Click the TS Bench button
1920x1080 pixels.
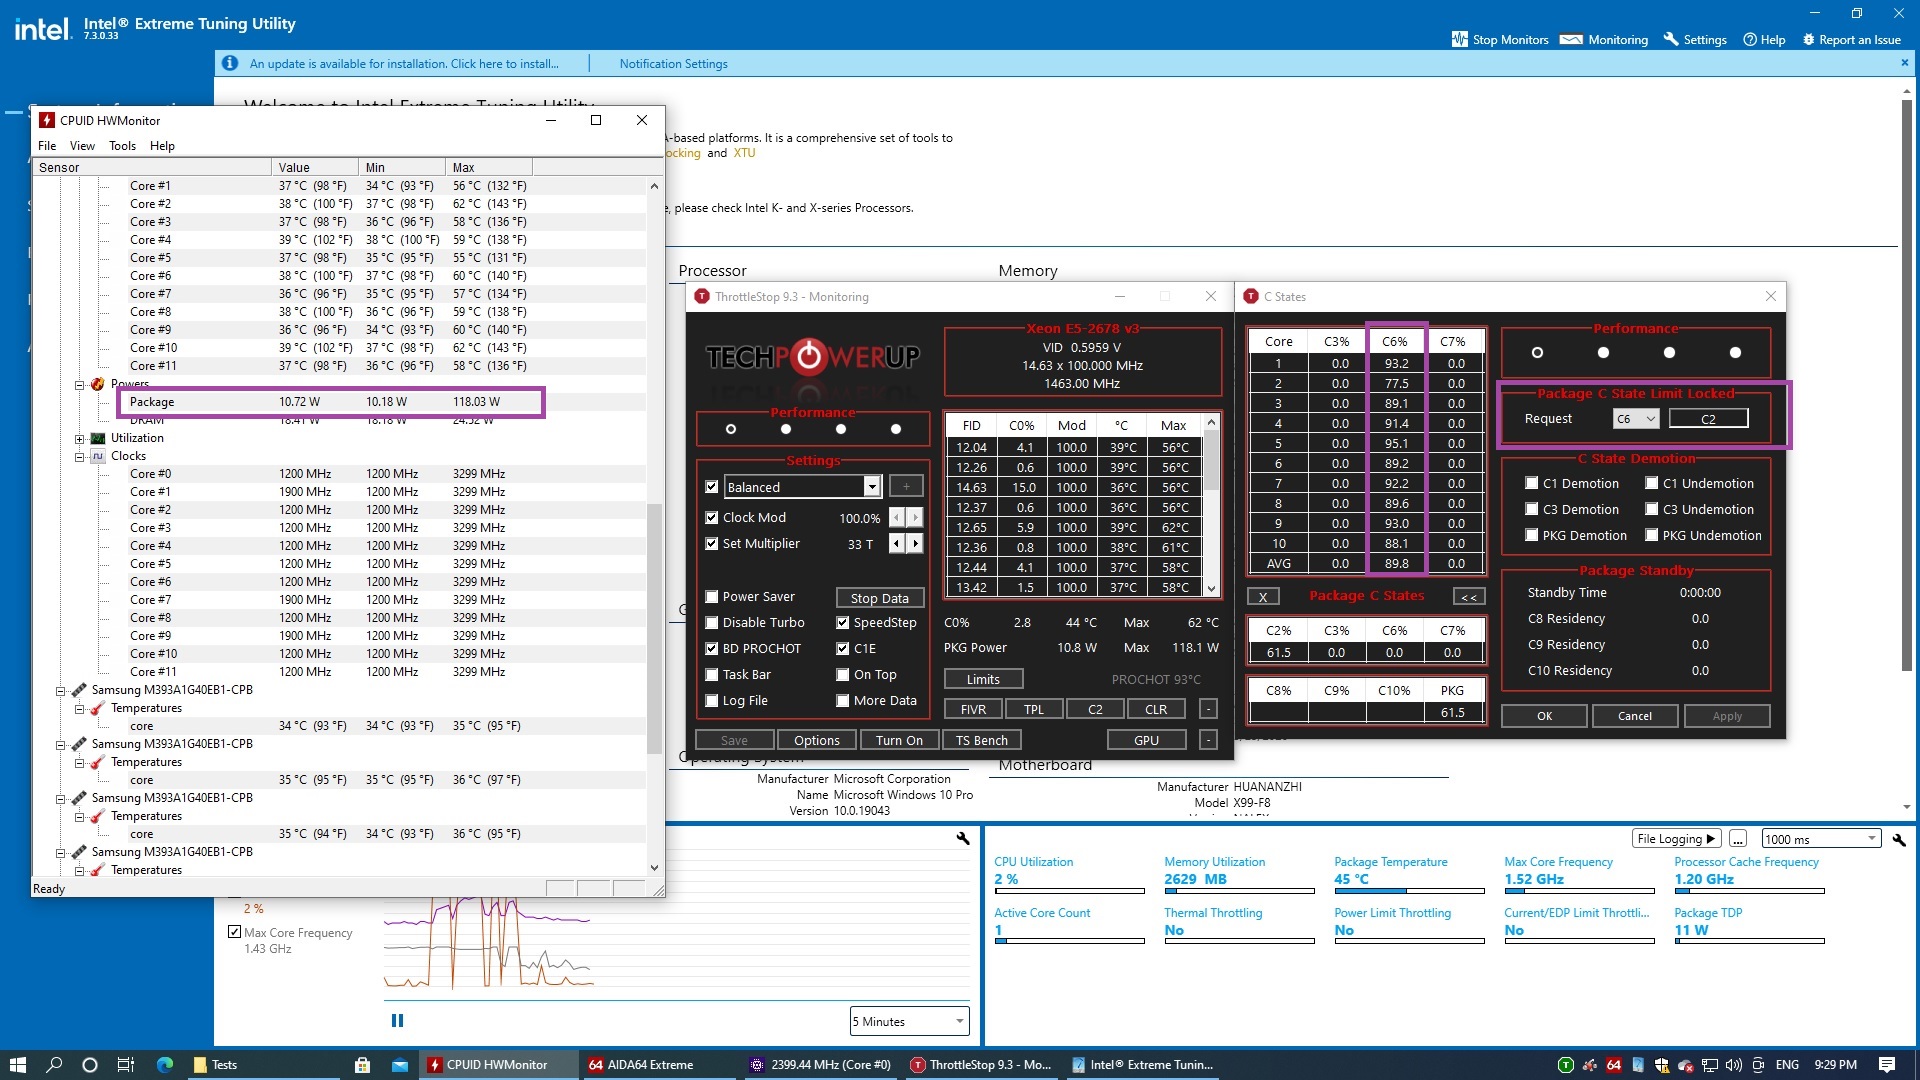coord(981,740)
